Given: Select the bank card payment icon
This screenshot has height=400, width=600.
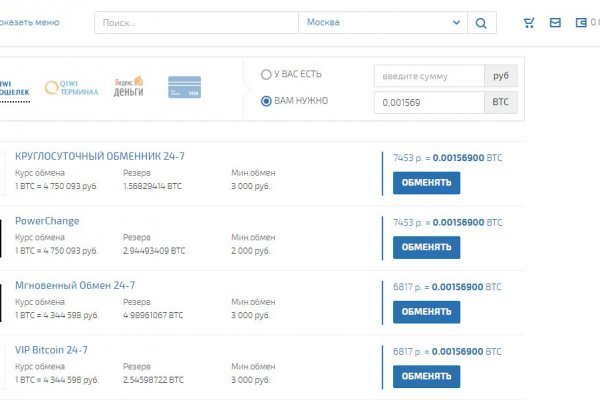Looking at the screenshot, I should tap(184, 87).
